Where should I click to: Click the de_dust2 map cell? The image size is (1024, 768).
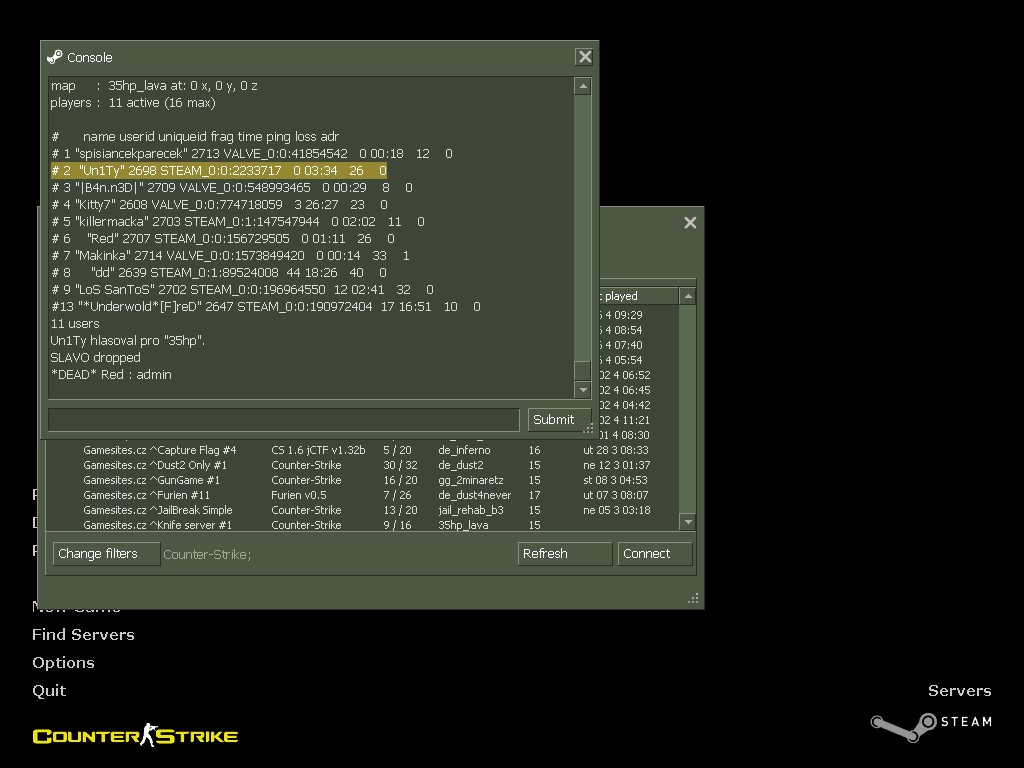(461, 465)
